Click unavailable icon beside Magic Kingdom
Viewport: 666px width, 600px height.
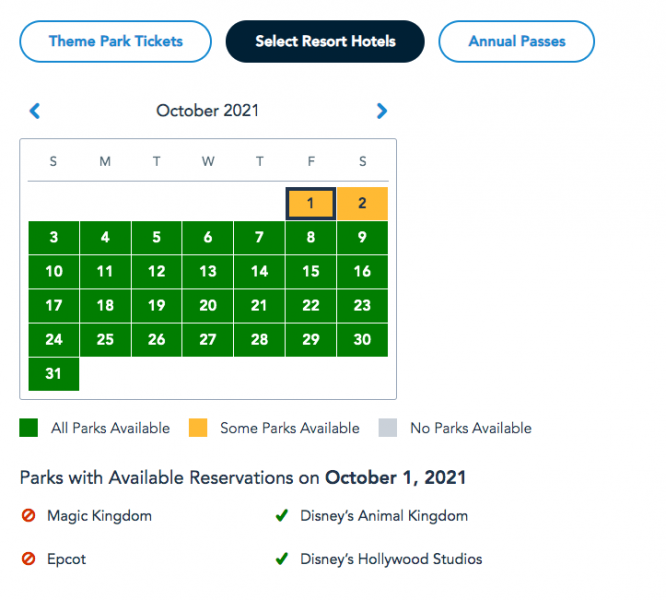tap(28, 516)
